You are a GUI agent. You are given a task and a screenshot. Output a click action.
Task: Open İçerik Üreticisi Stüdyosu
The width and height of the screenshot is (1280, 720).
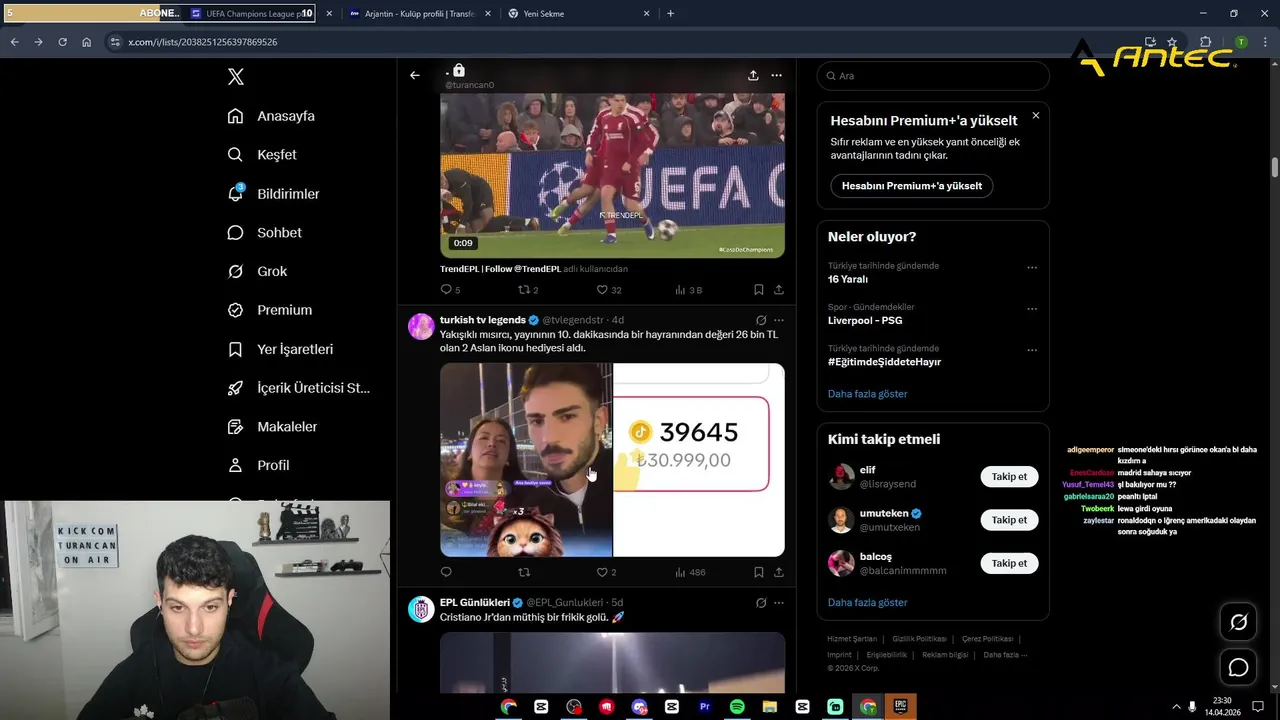[x=299, y=388]
